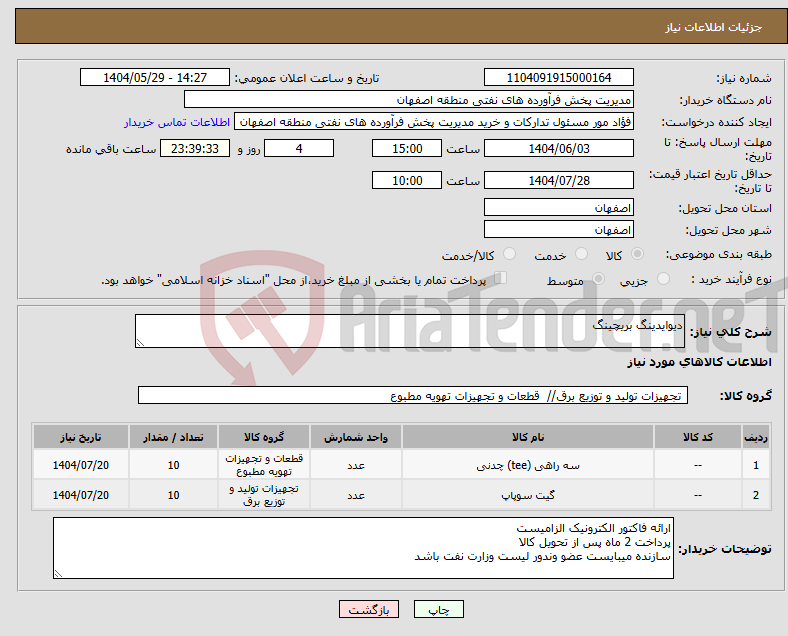The image size is (788, 636).
Task: Click the گروه کالا table column header
Action: [x=264, y=437]
